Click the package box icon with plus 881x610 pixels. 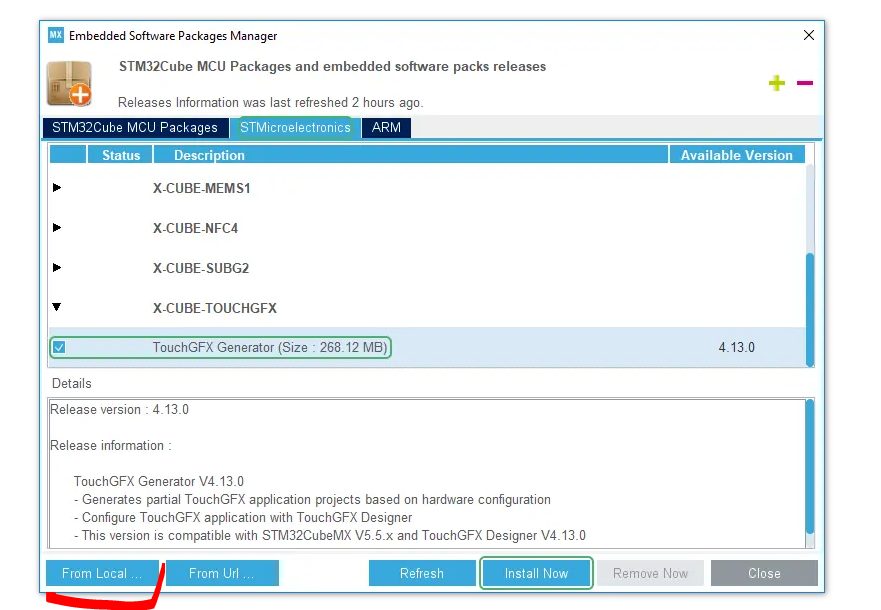[70, 84]
